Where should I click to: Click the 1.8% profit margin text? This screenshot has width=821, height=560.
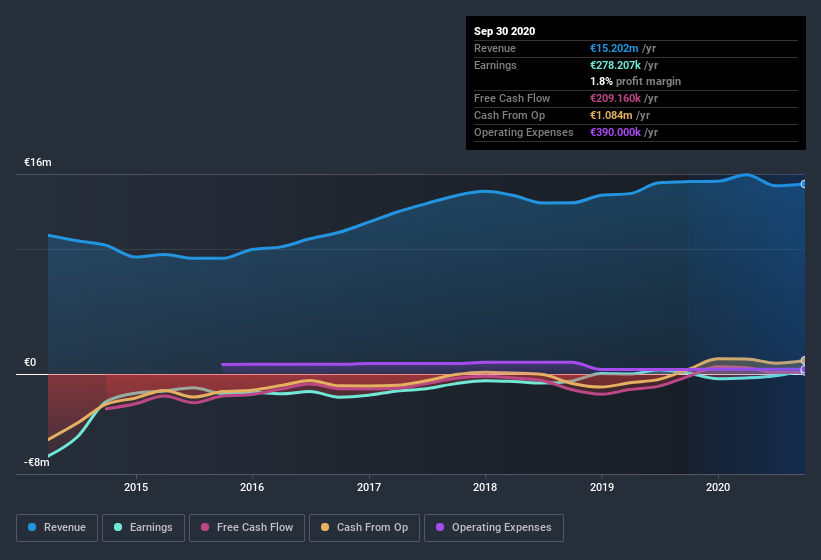point(636,81)
